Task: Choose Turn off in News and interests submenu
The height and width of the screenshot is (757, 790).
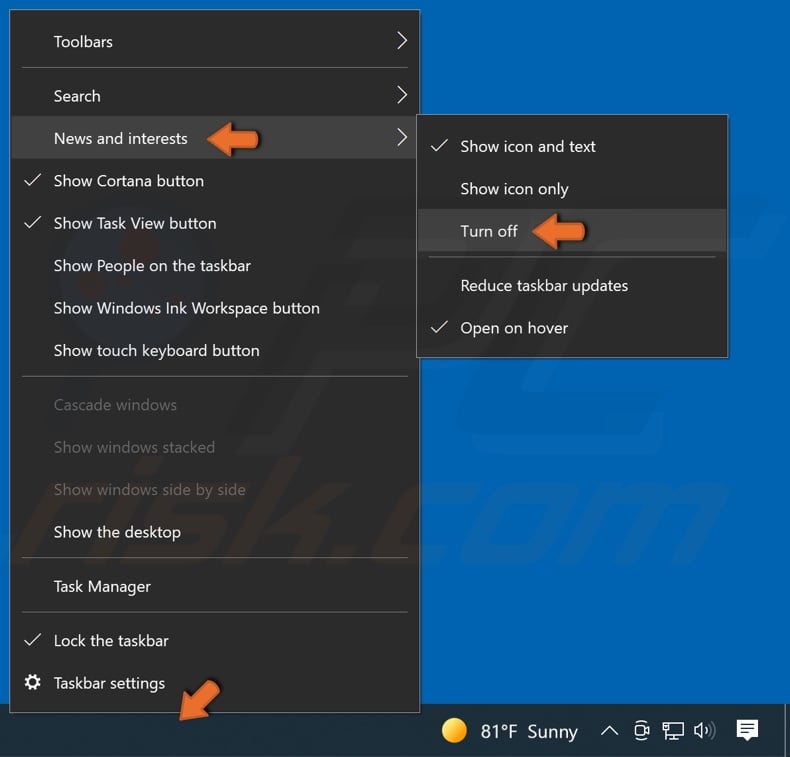Action: (572, 231)
